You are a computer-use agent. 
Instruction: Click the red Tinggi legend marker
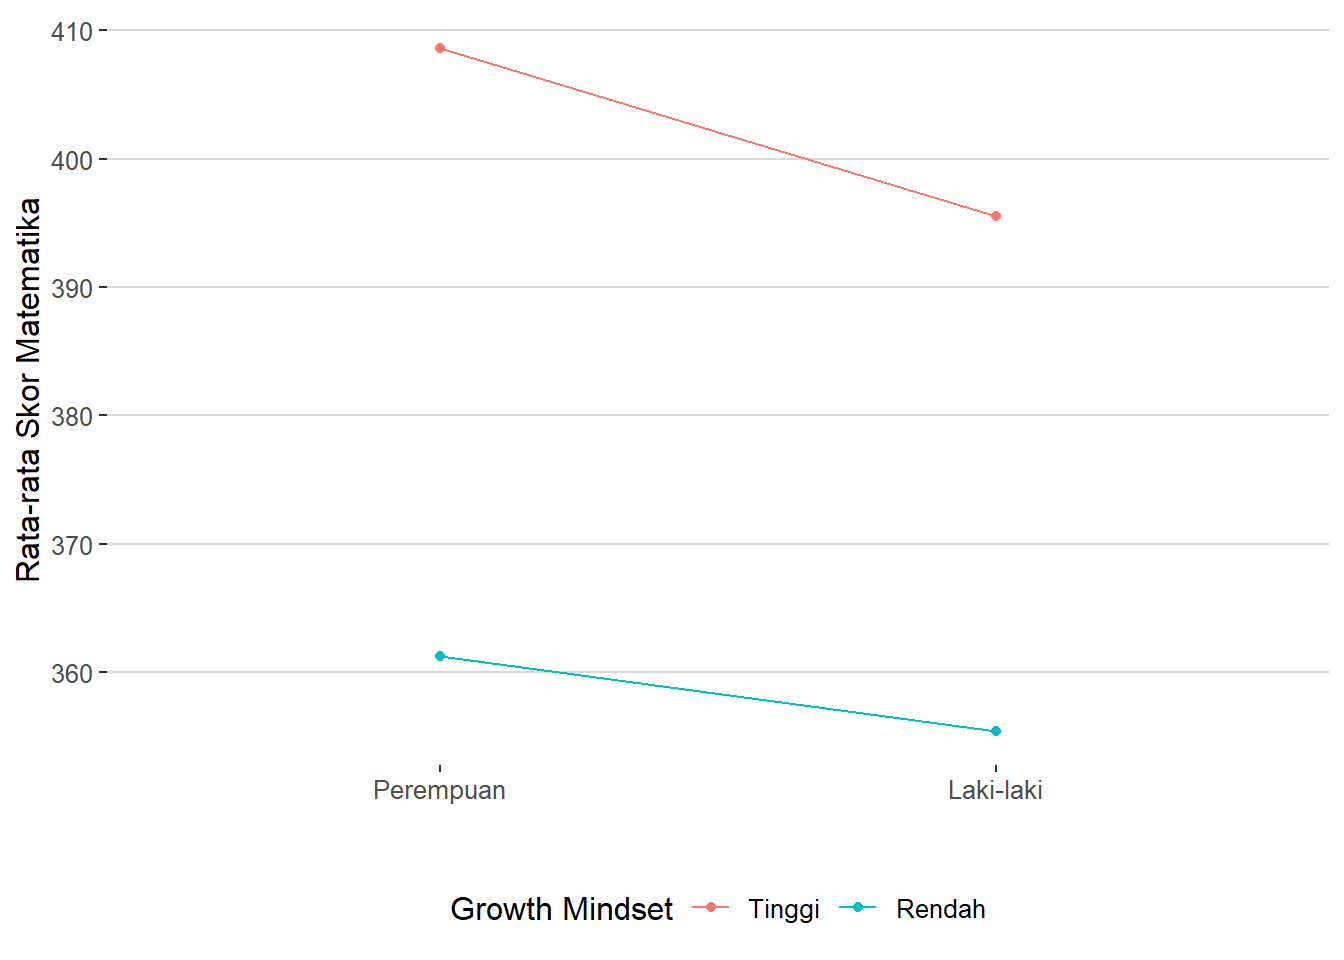point(711,908)
